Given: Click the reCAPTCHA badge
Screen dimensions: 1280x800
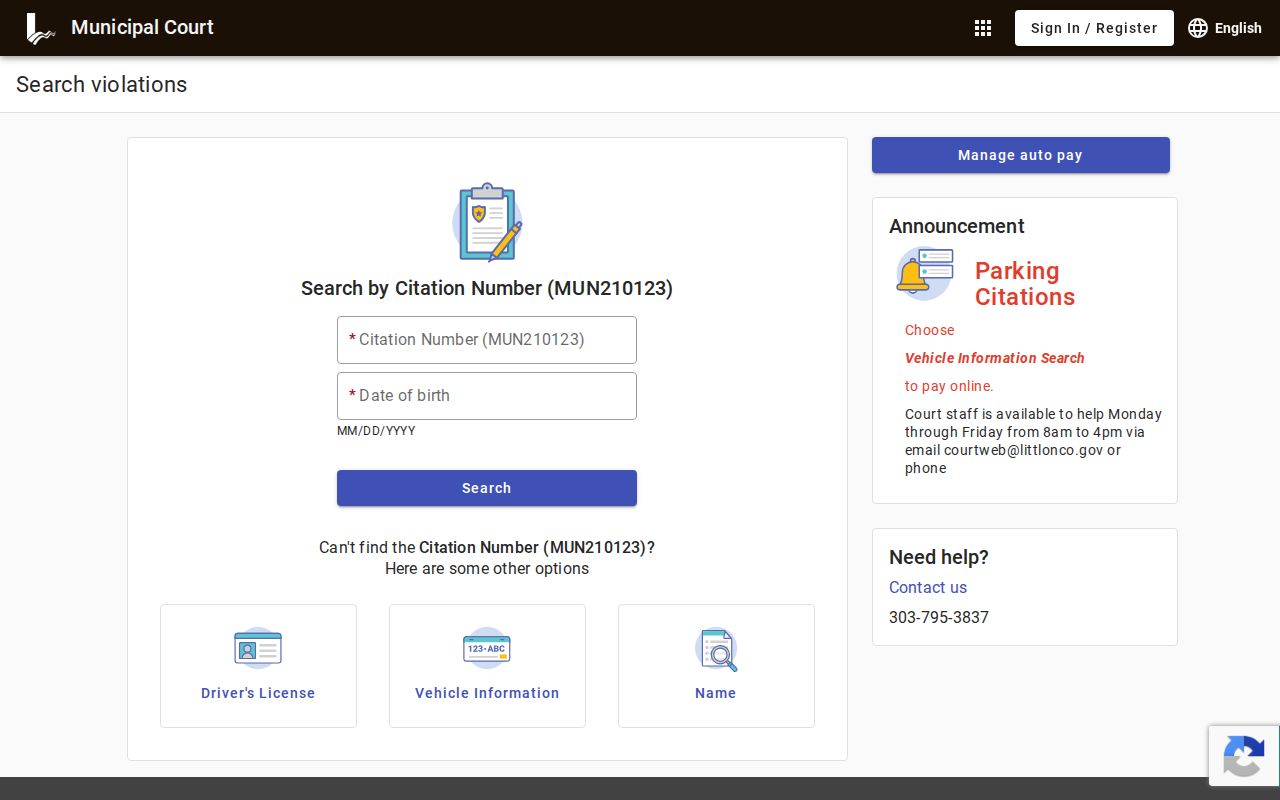Looking at the screenshot, I should 1244,756.
